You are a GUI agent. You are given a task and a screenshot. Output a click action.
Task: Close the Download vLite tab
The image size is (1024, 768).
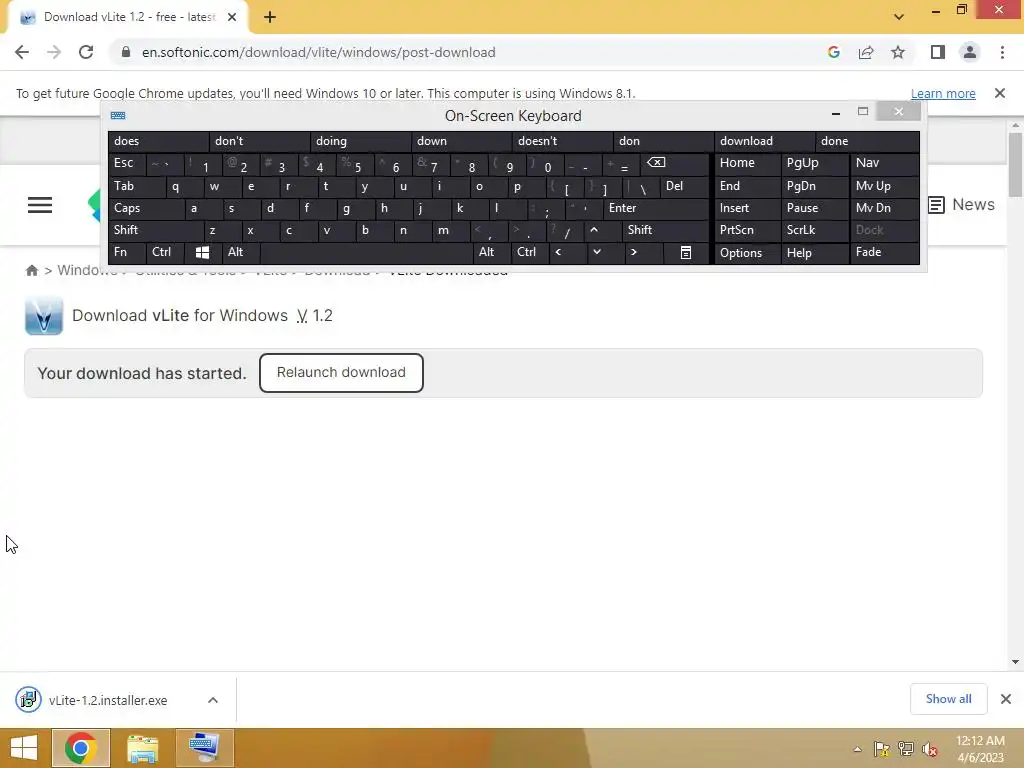pyautogui.click(x=232, y=18)
